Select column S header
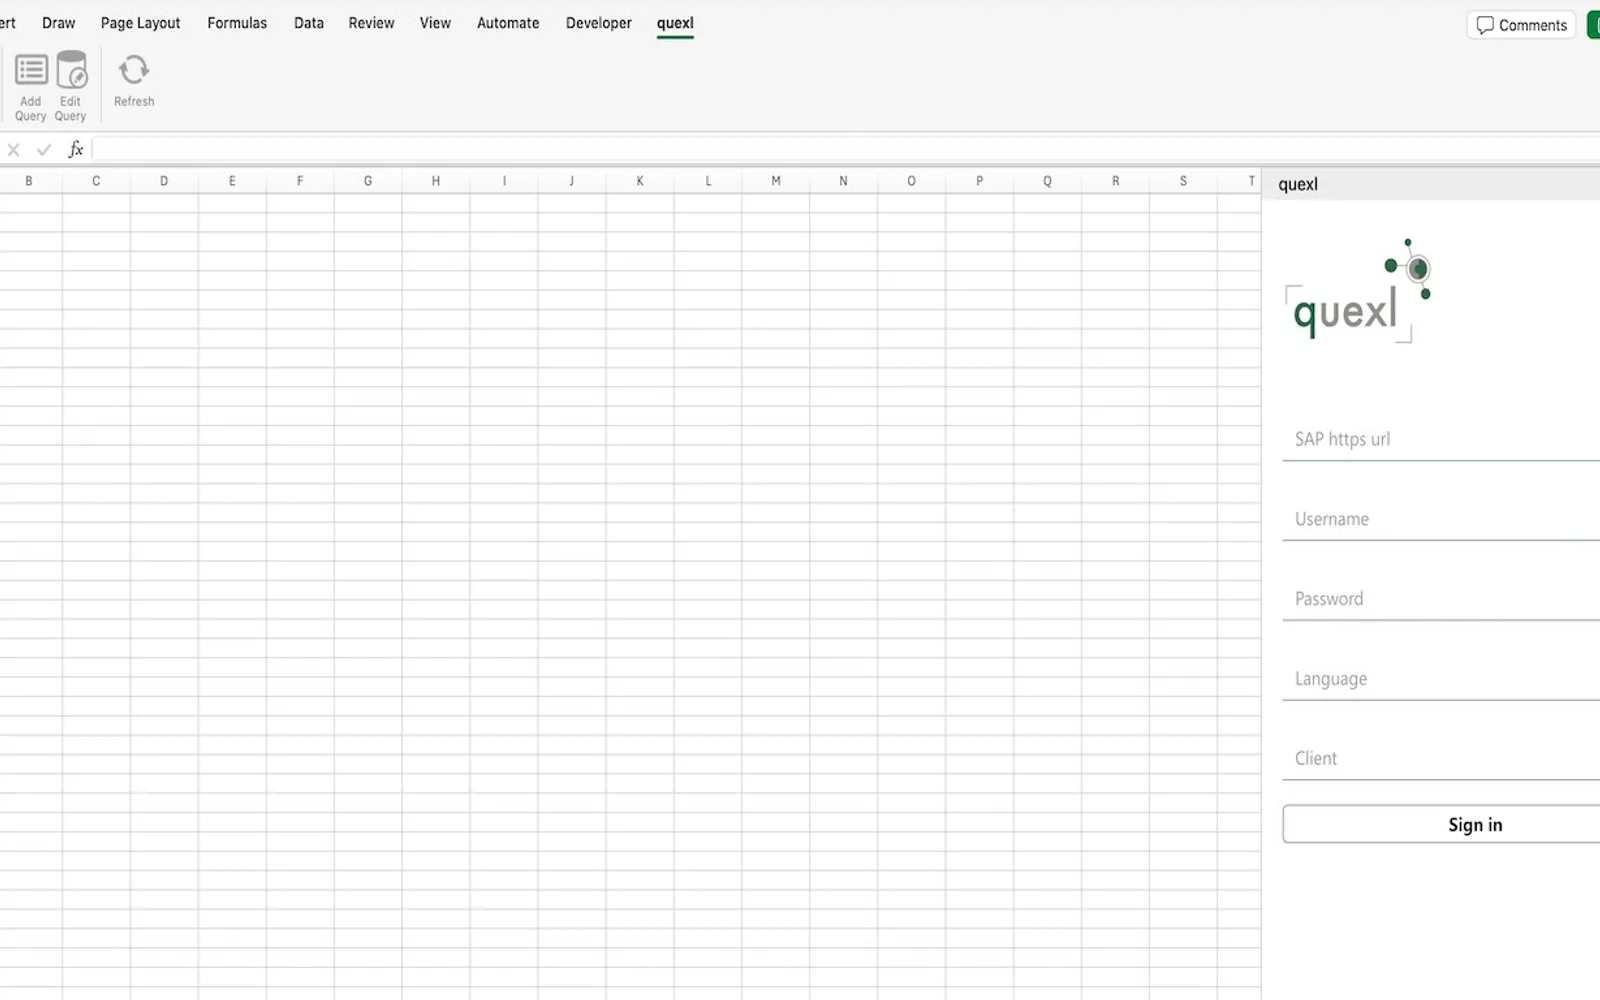Viewport: 1600px width, 1000px height. coord(1183,181)
